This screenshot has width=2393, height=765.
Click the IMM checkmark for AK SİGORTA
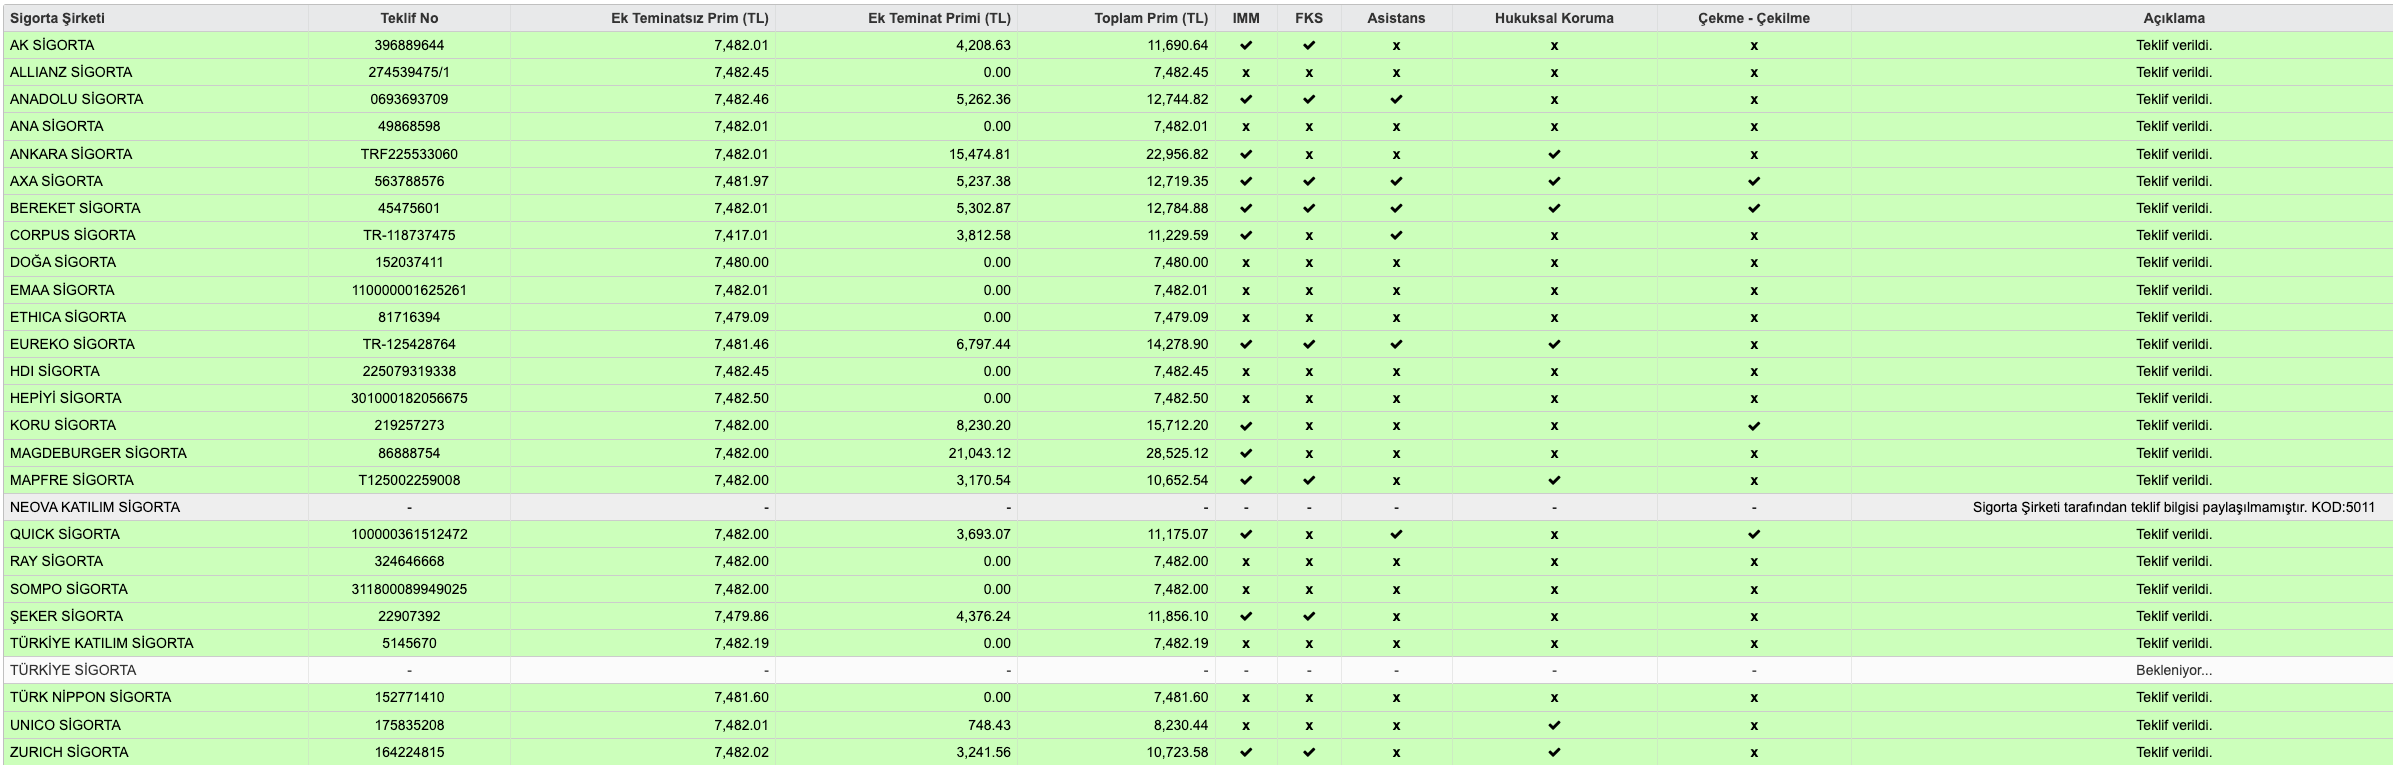pyautogui.click(x=1246, y=45)
